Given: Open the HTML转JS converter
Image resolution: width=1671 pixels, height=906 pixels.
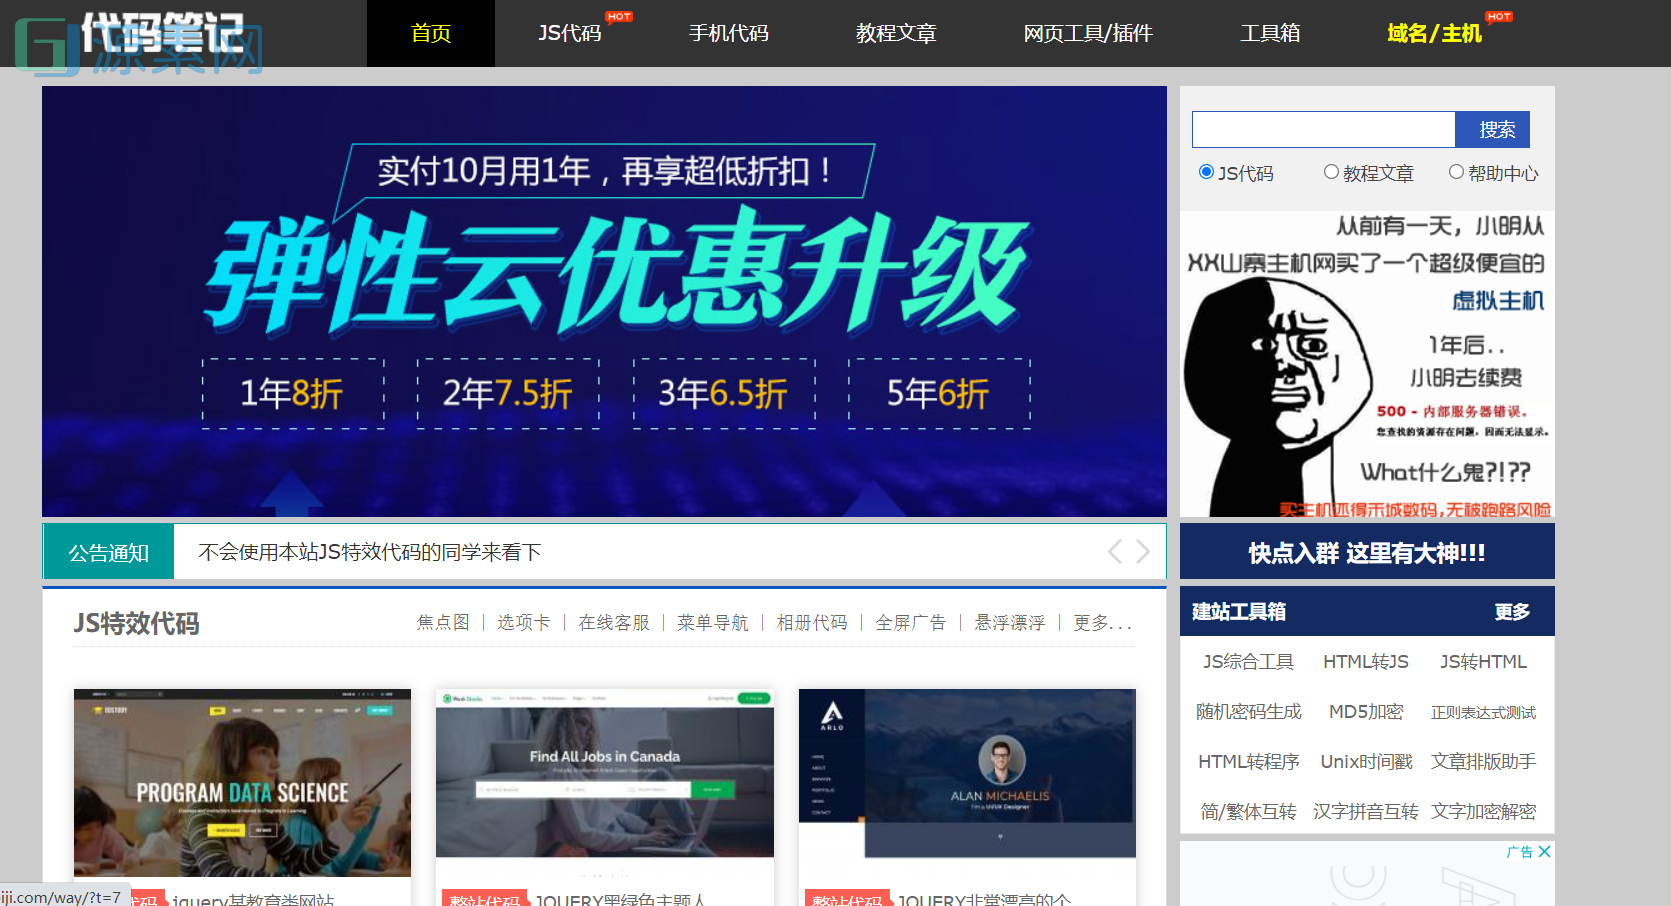Looking at the screenshot, I should [x=1366, y=661].
